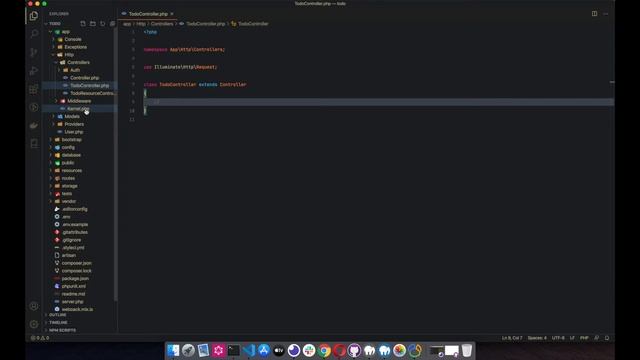Open editor More Actions ellipsis
Image resolution: width=640 pixels, height=360 pixels.
(605, 14)
